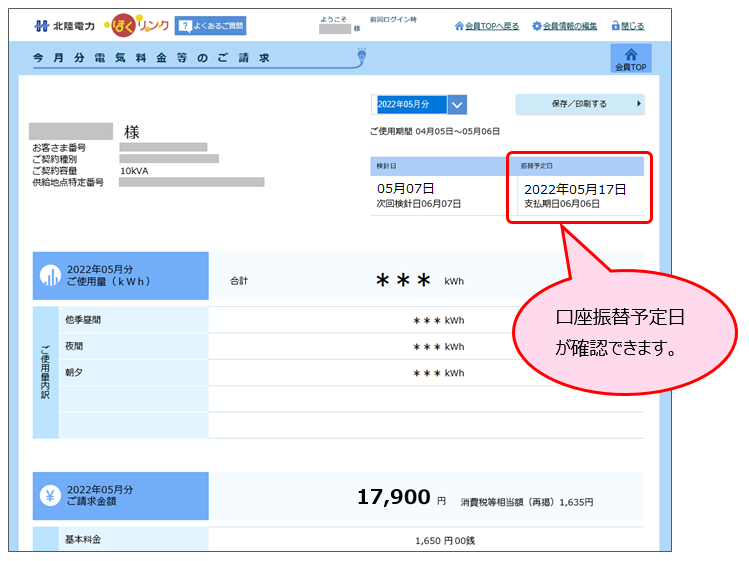The width and height of the screenshot is (749, 561).
Task: Click the 保存/印刷する button
Action: [x=575, y=104]
